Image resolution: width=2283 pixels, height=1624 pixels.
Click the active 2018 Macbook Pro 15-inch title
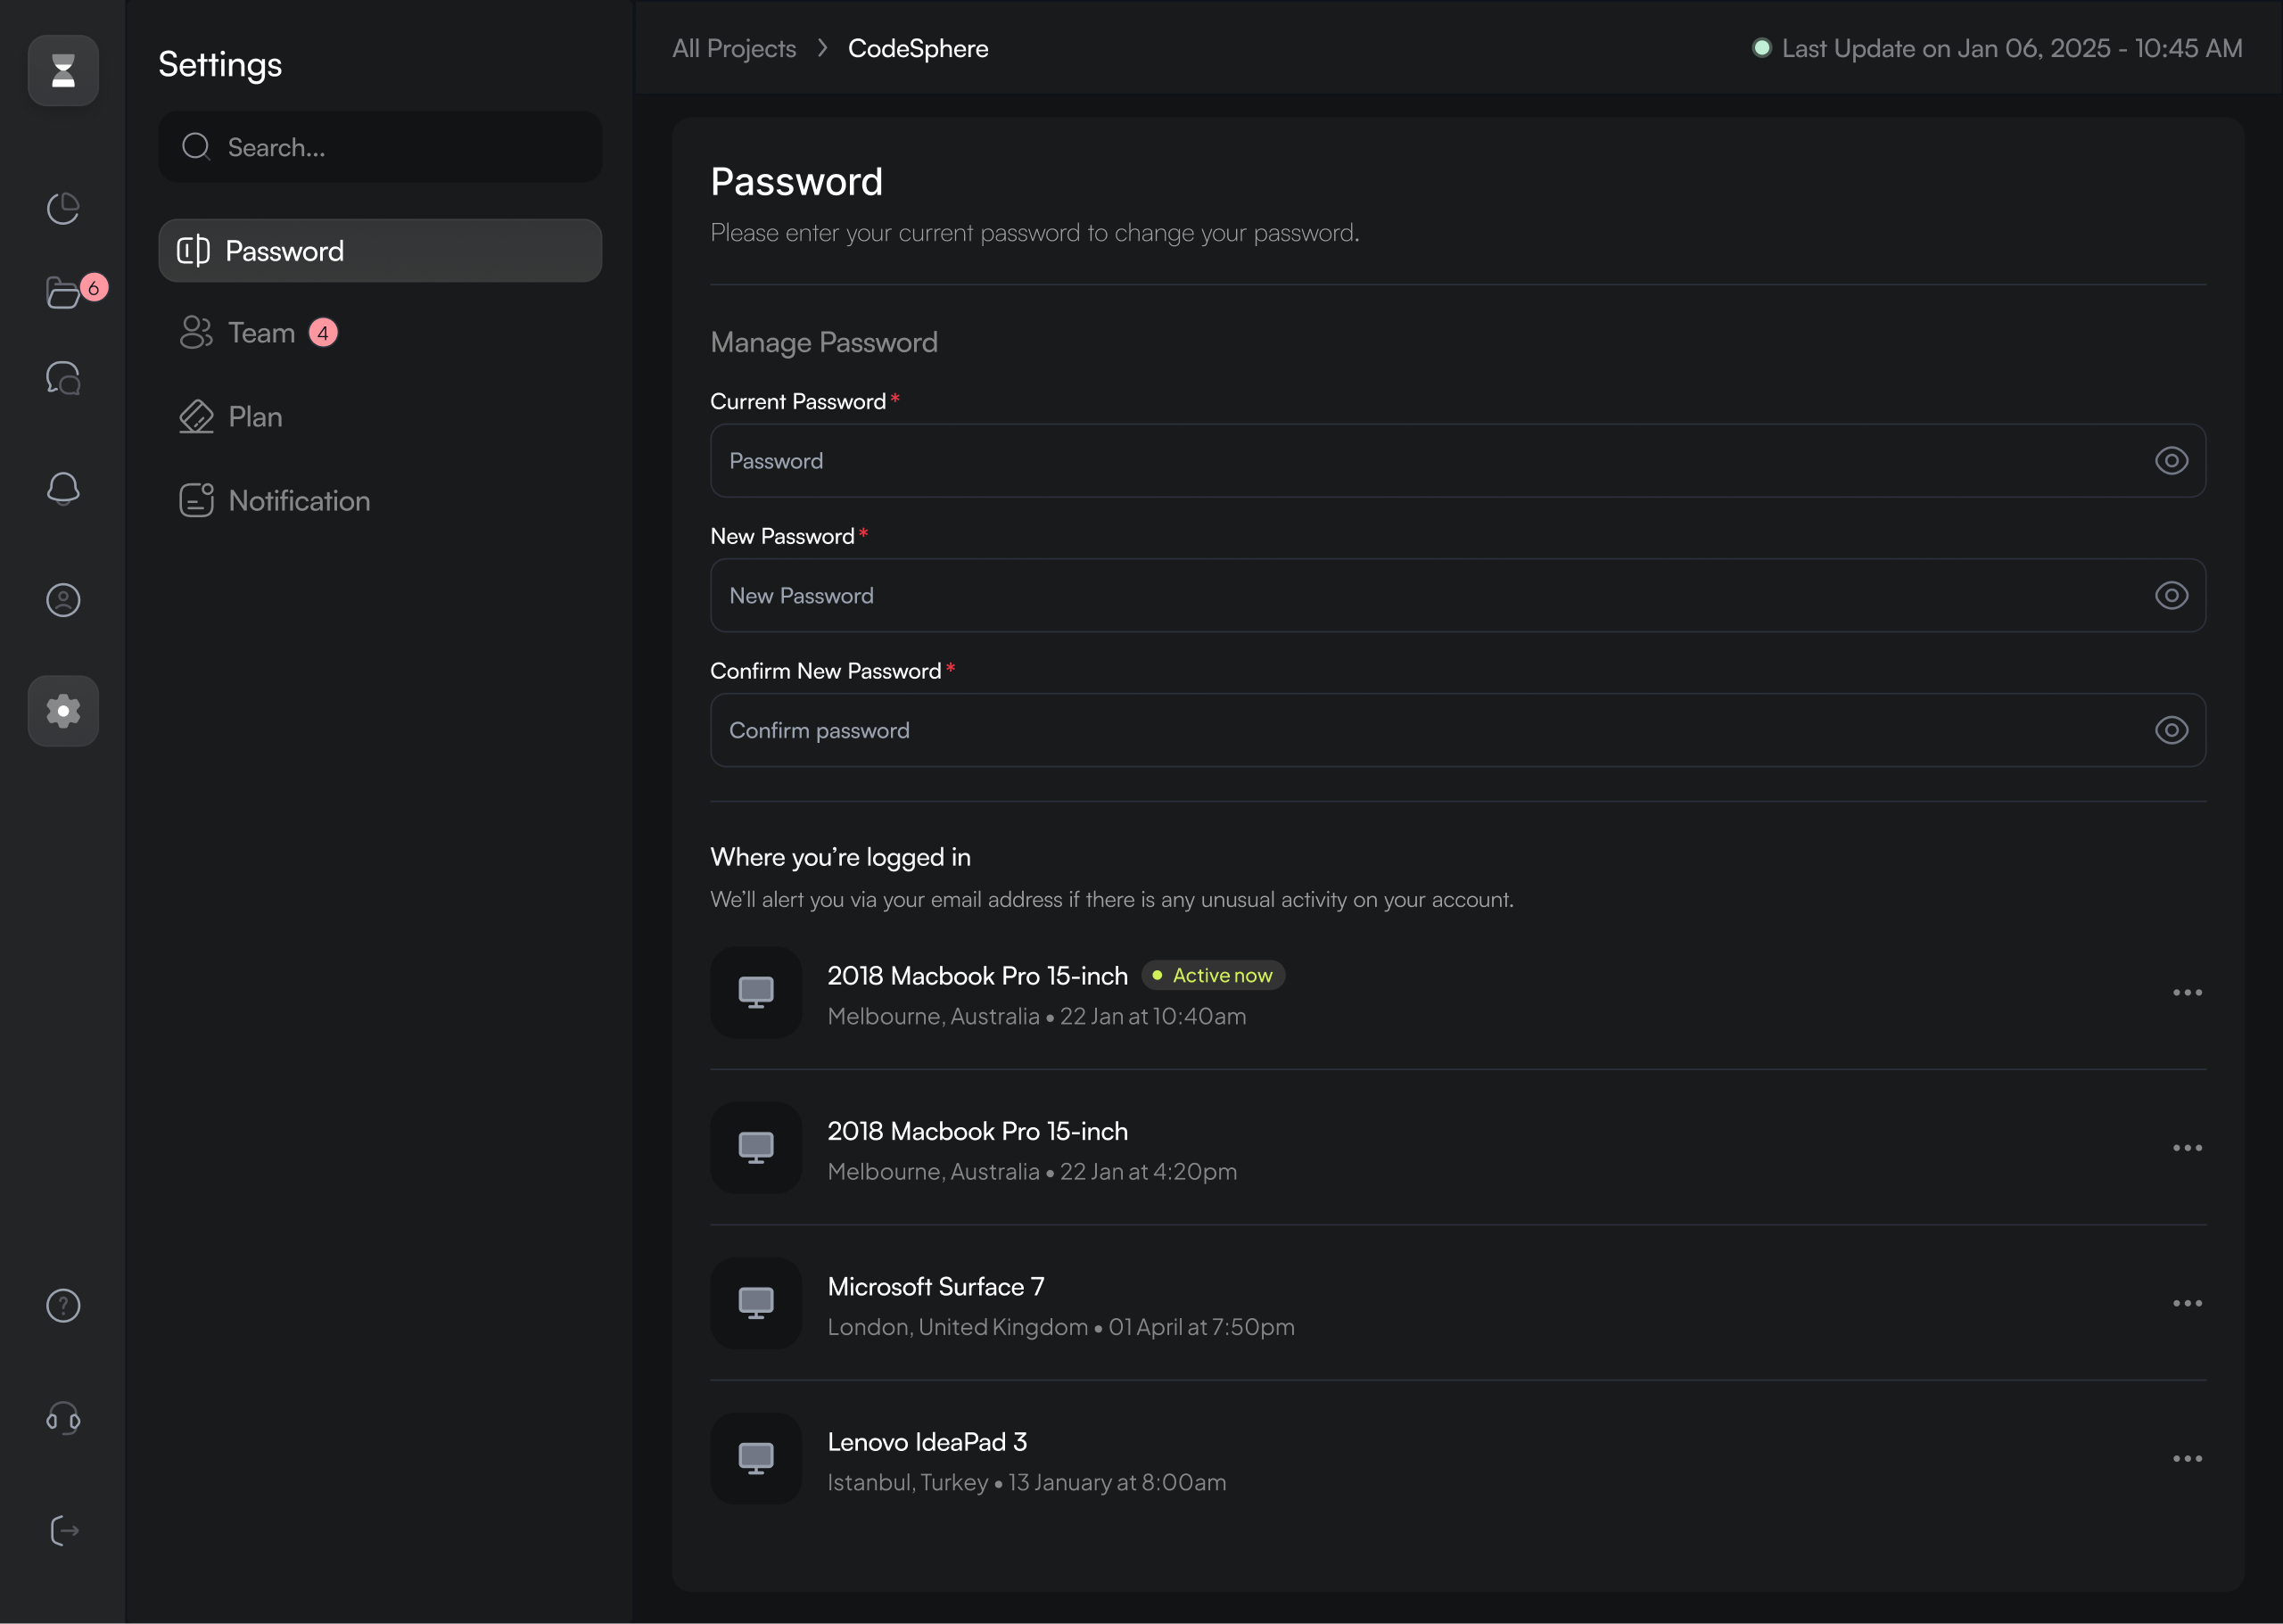pos(978,976)
